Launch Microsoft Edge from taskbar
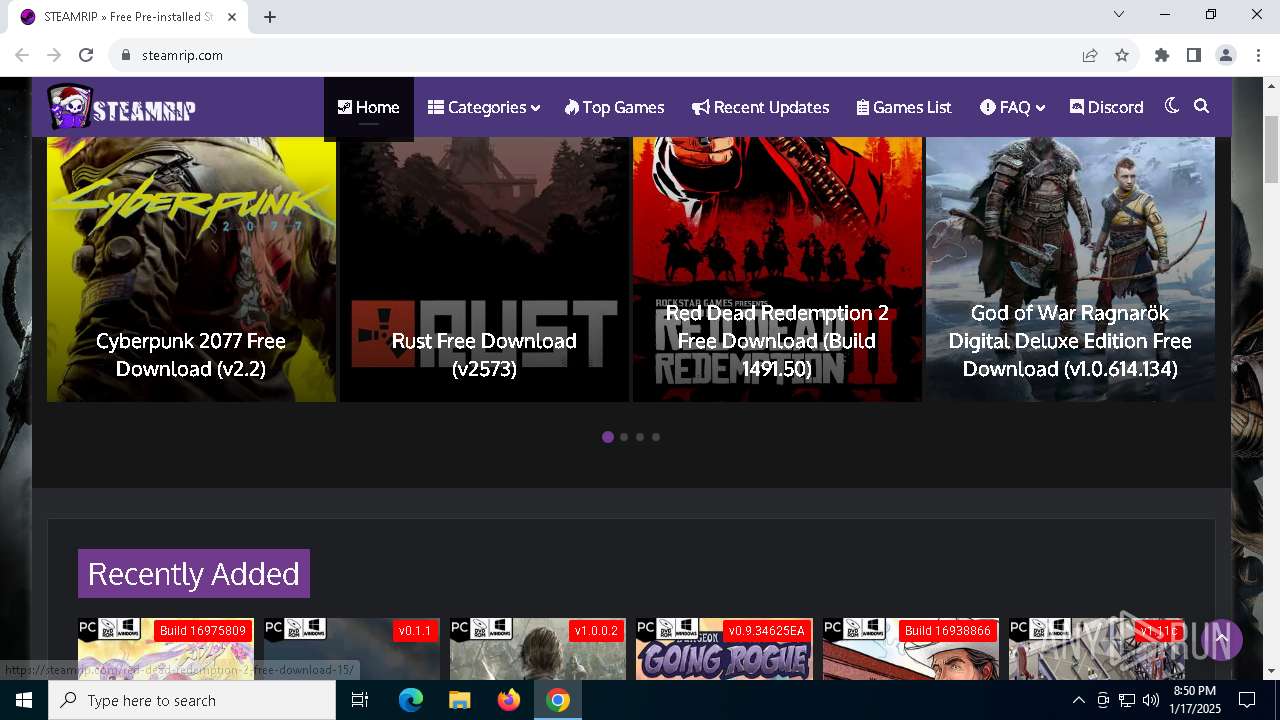Screen dimensions: 1280x720 tap(411, 700)
